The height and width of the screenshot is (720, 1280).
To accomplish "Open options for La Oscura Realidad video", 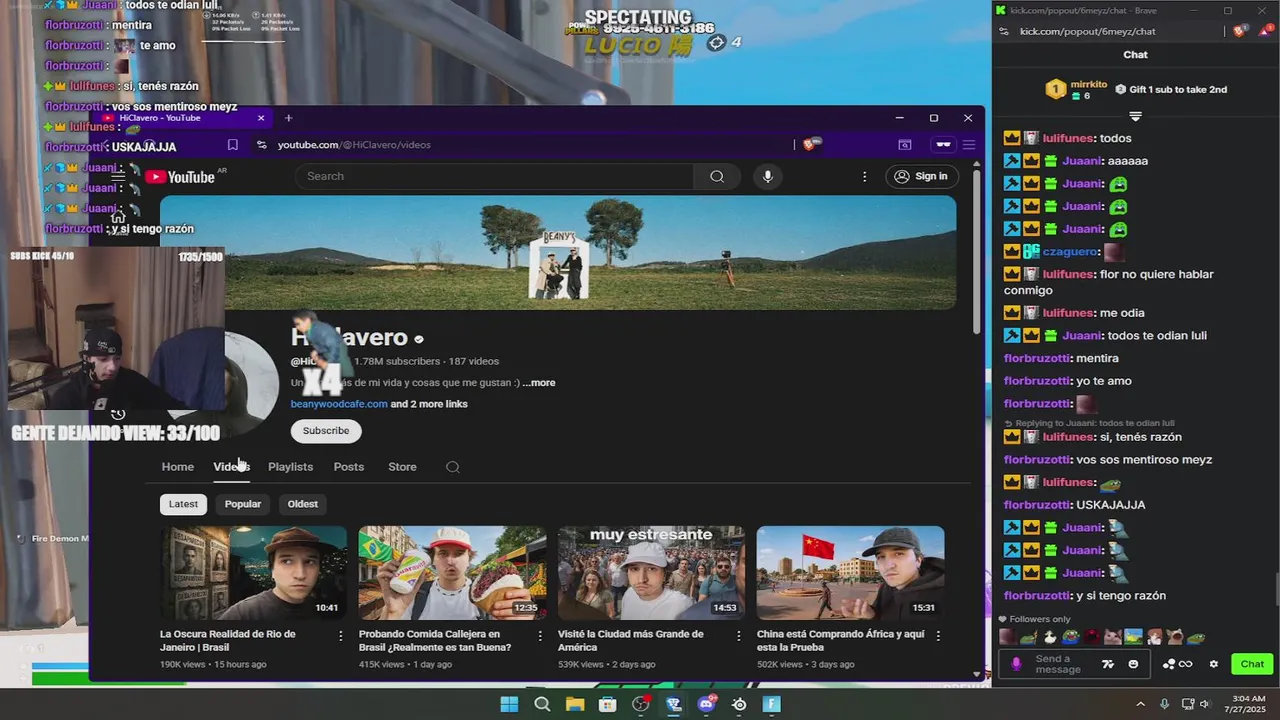I will click(x=340, y=635).
